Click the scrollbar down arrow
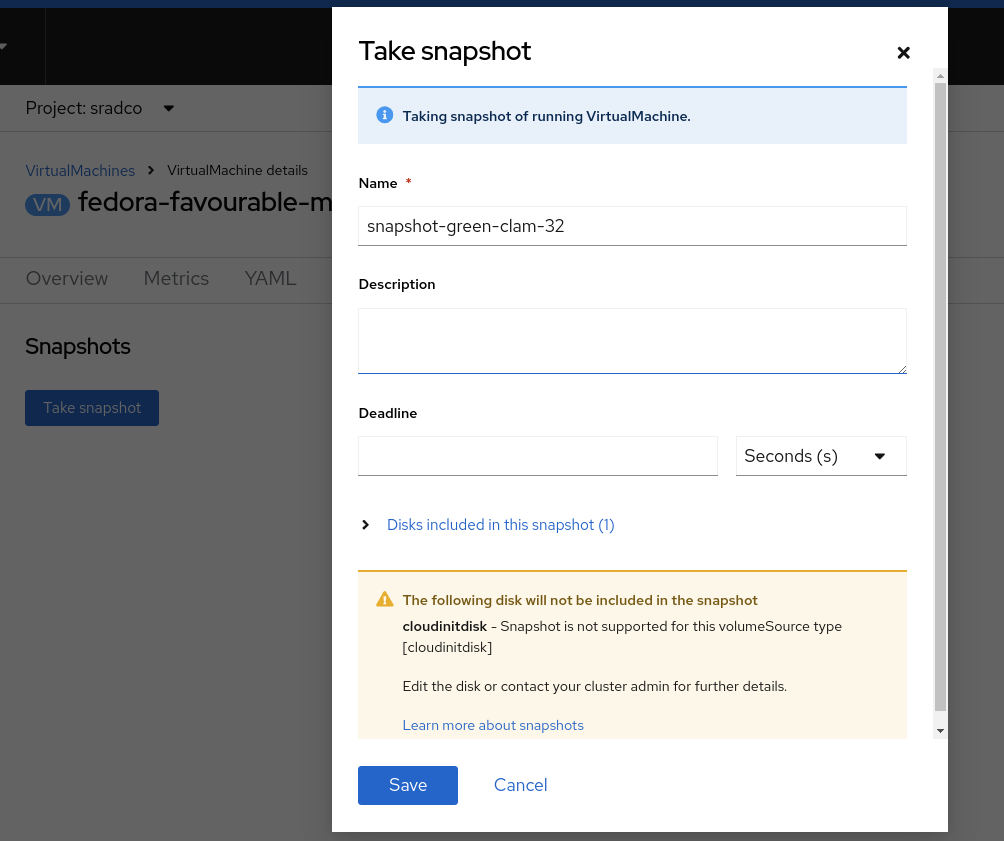This screenshot has width=1004, height=841. point(940,732)
